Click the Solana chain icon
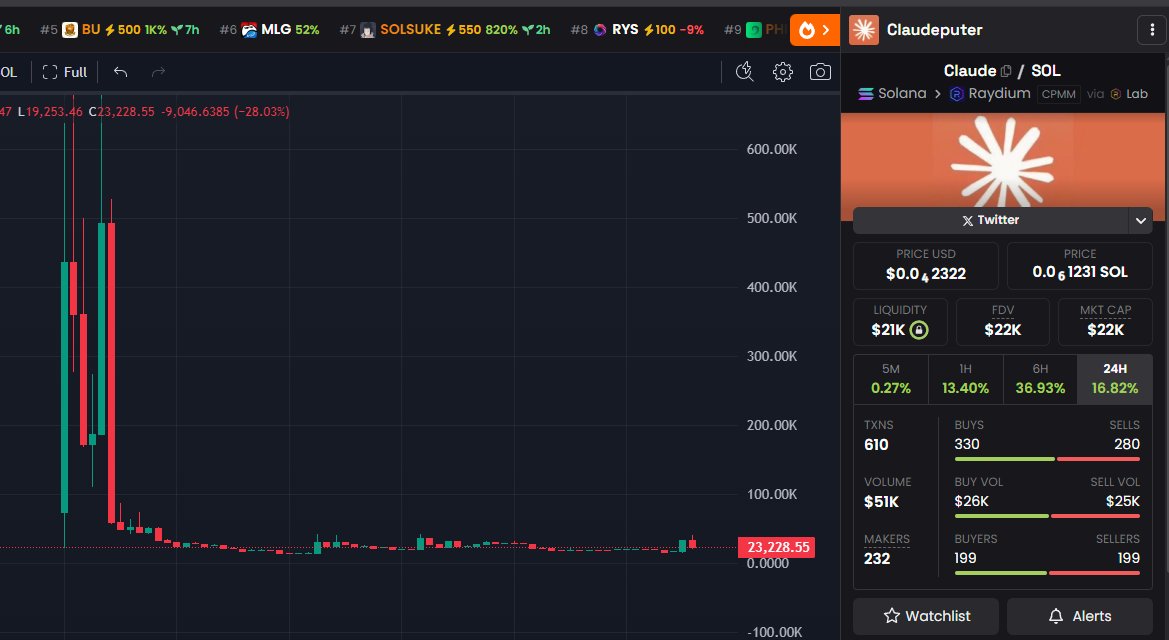The image size is (1169, 640). [x=866, y=94]
